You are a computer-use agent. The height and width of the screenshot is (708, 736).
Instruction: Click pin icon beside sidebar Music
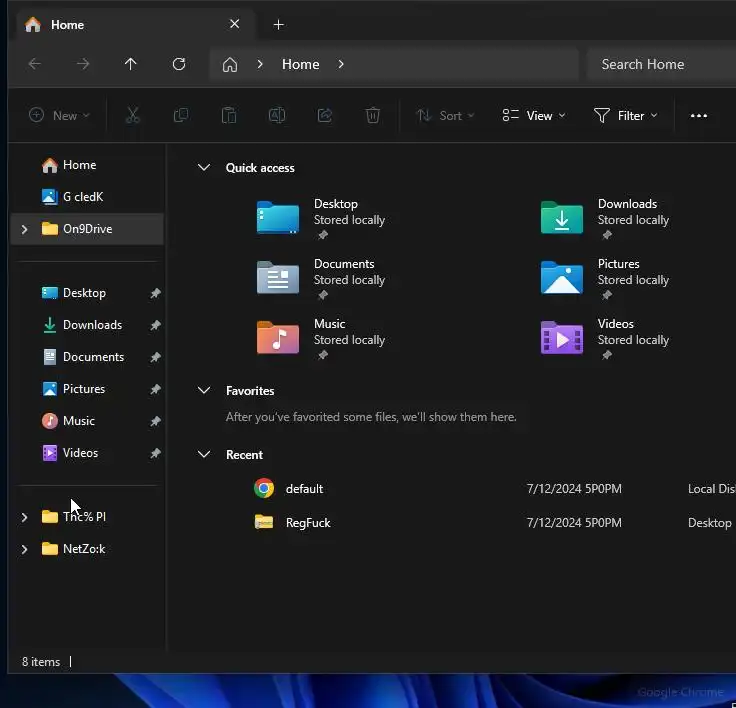[155, 421]
